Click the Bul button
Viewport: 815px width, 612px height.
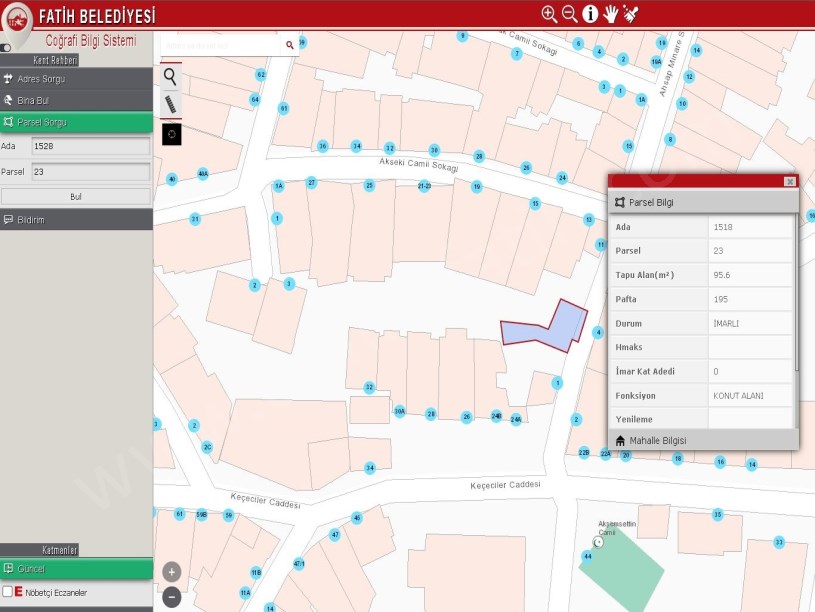click(x=76, y=197)
